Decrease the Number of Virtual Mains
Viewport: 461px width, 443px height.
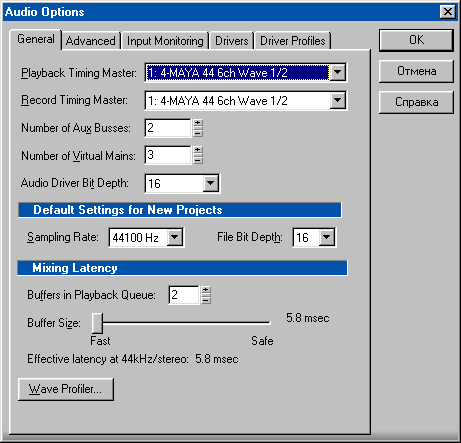[x=198, y=160]
